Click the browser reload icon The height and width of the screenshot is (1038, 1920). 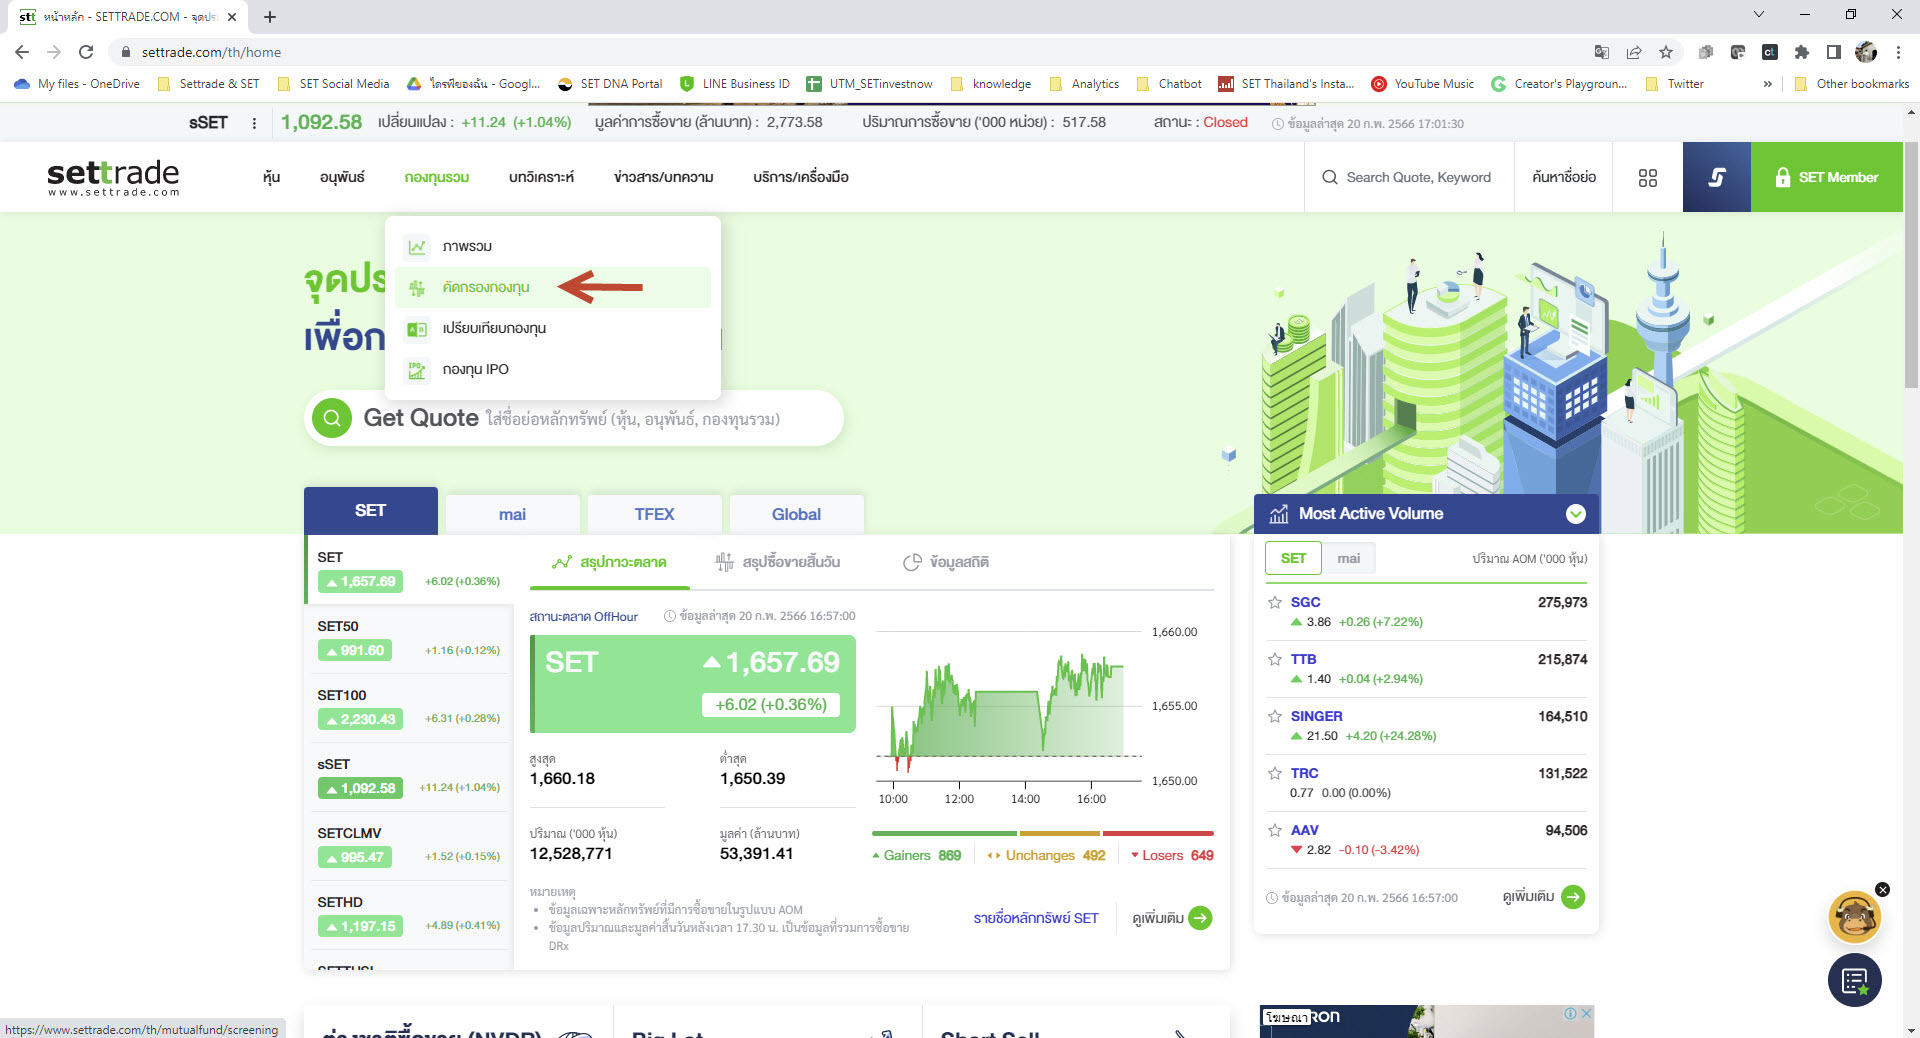tap(88, 52)
